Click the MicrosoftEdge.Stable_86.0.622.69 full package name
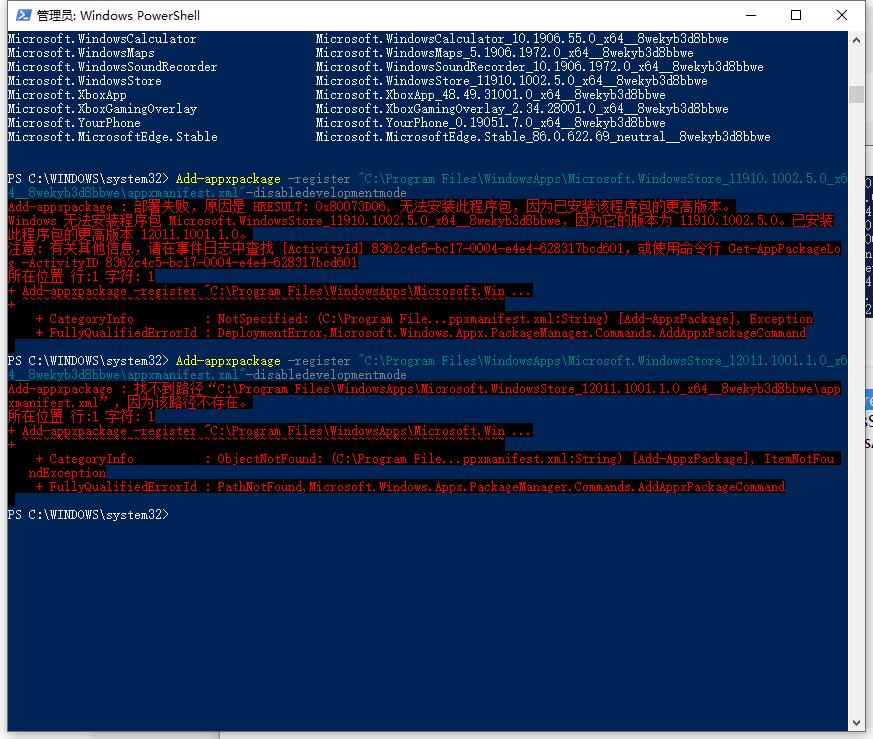Image resolution: width=873 pixels, height=739 pixels. (x=543, y=136)
